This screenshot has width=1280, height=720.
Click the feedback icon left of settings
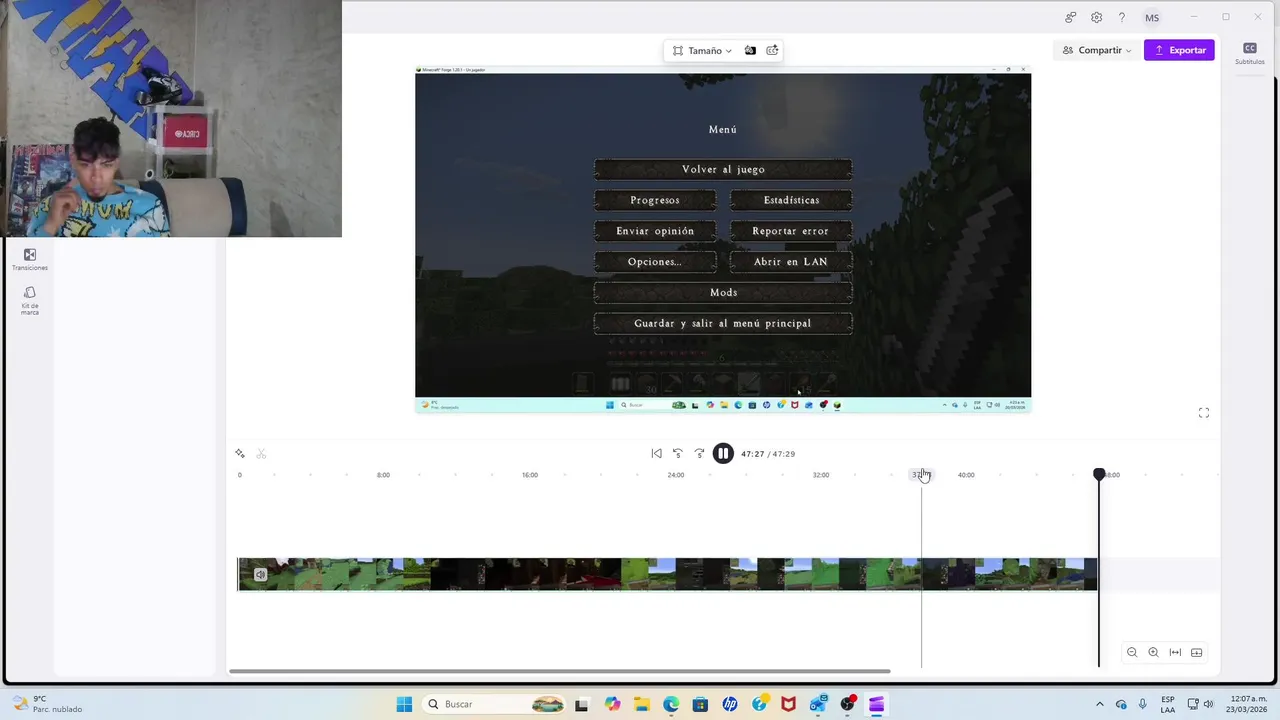[1070, 17]
